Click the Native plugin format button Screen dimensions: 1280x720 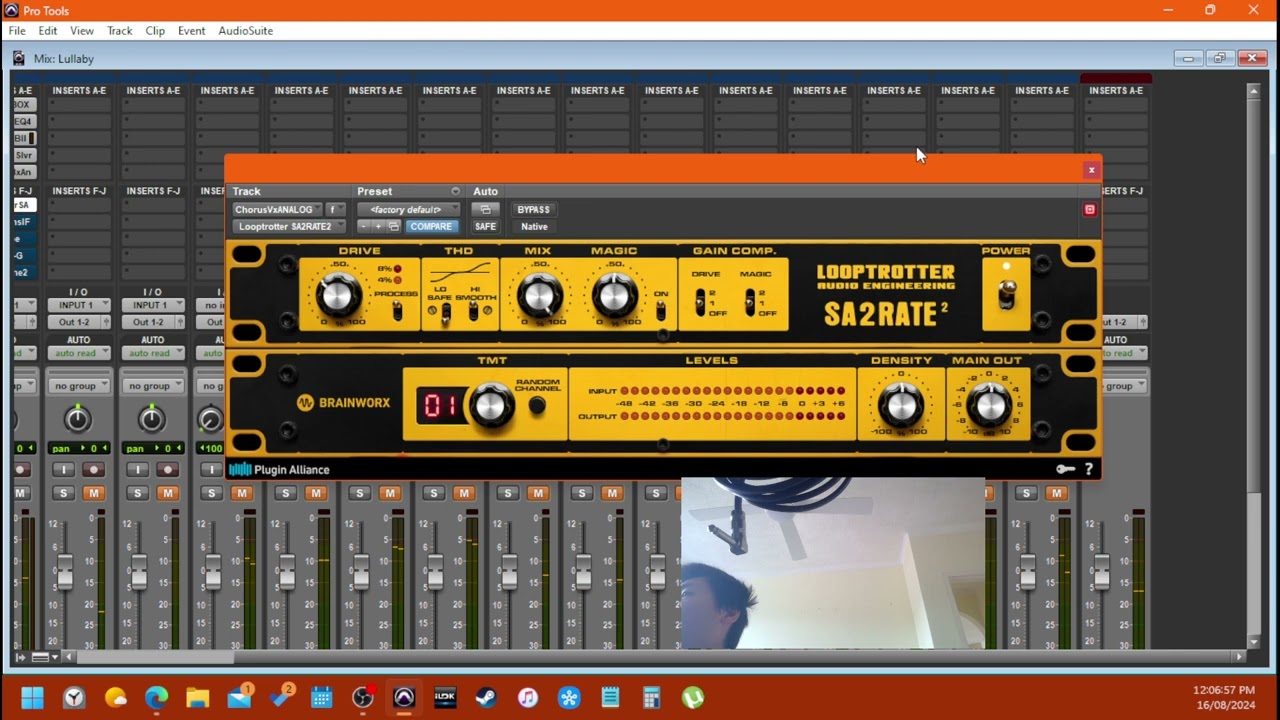click(534, 226)
